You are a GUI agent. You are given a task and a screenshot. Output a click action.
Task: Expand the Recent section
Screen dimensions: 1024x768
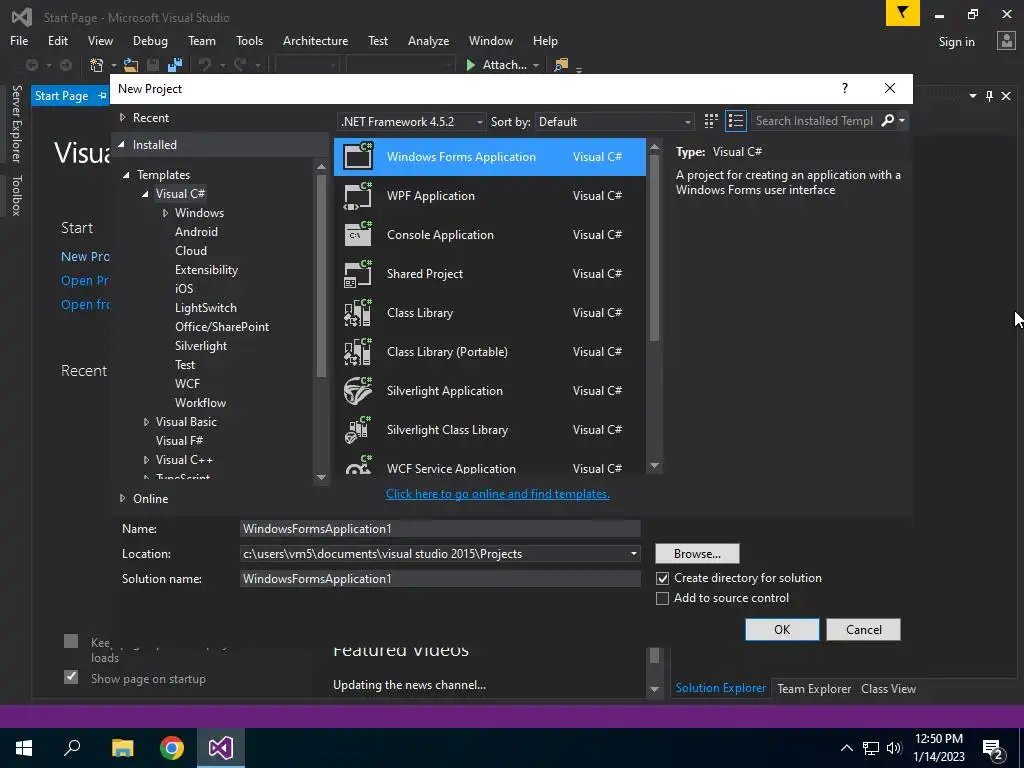pos(122,118)
